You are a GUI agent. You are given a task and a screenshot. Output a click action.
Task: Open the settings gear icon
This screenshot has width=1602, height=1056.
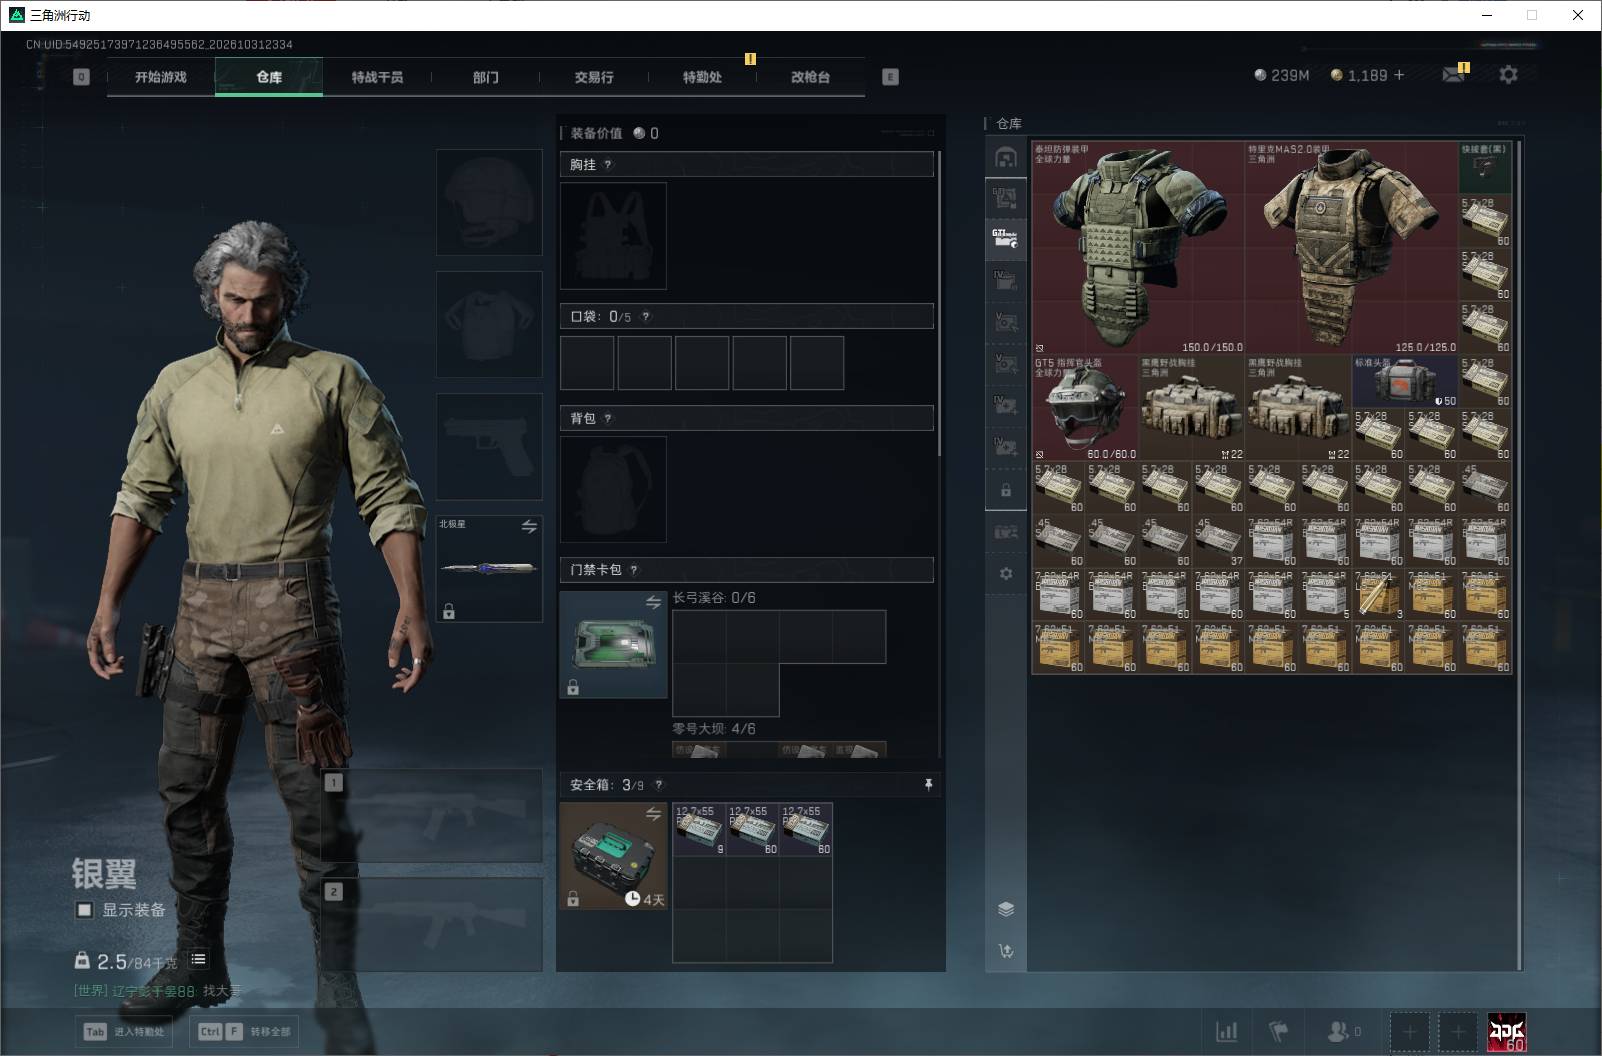pyautogui.click(x=1508, y=75)
